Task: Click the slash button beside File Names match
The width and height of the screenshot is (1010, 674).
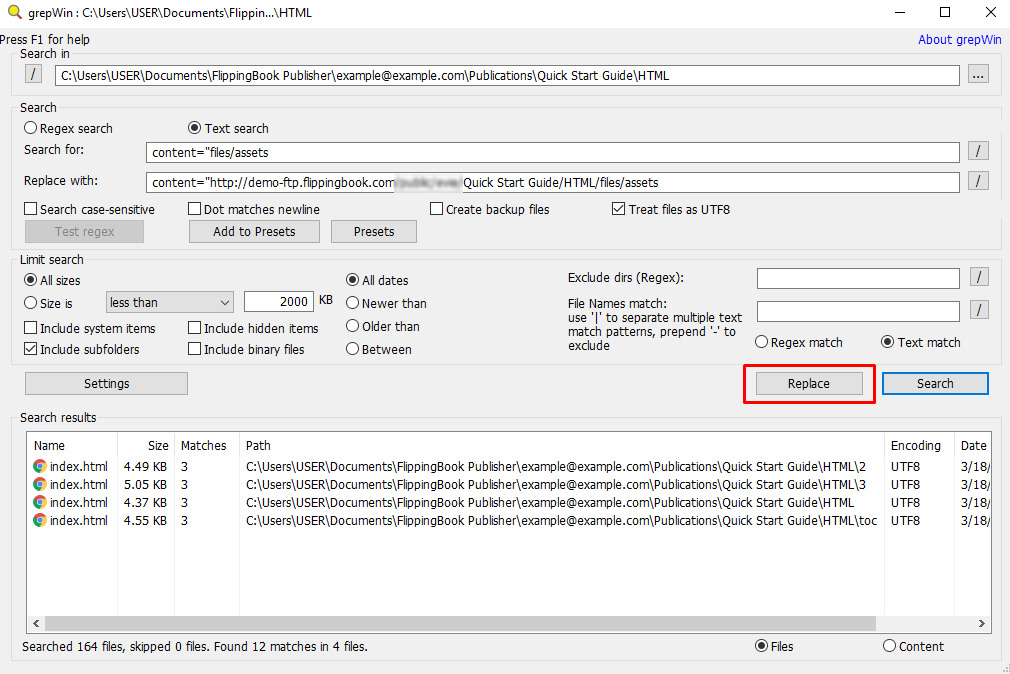Action: click(979, 310)
